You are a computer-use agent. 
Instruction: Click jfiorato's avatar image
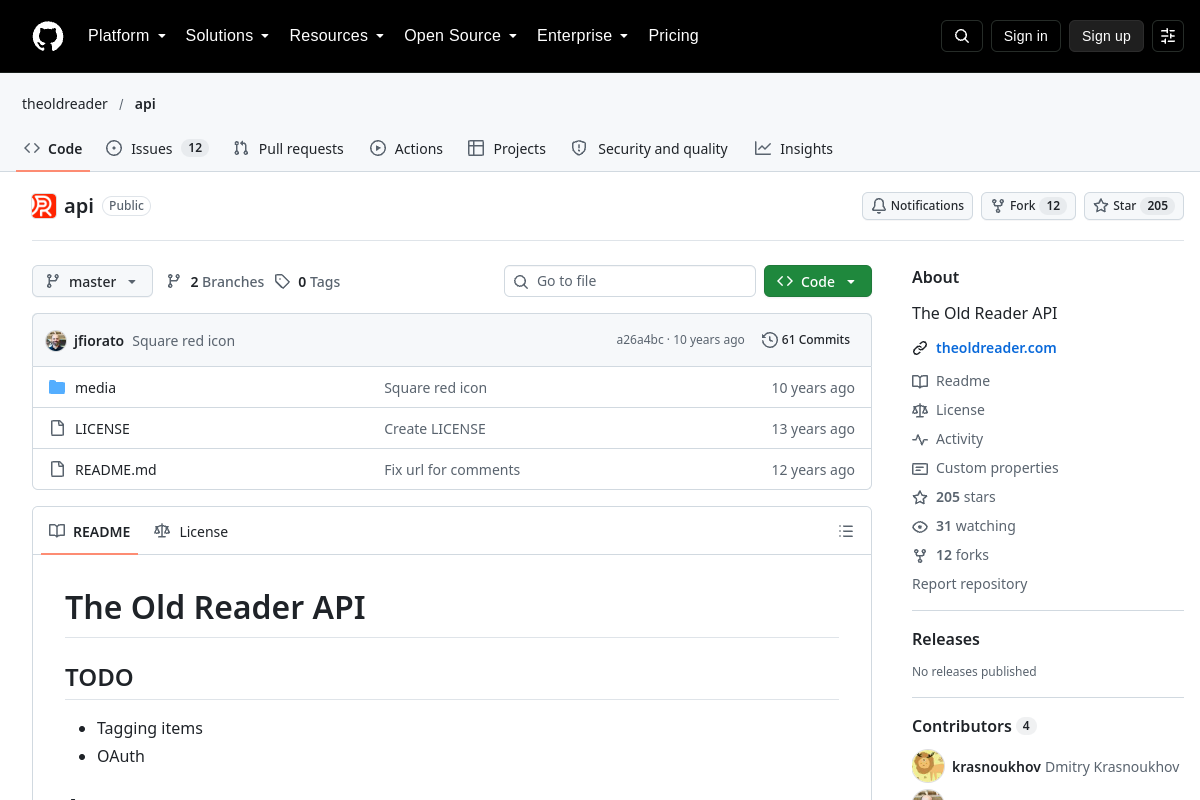pos(56,341)
